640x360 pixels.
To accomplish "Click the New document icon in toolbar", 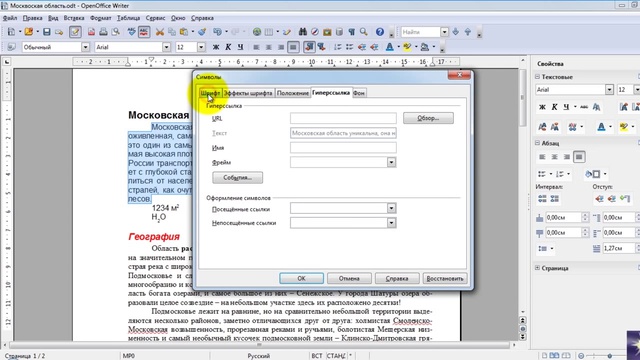I will 11,32.
